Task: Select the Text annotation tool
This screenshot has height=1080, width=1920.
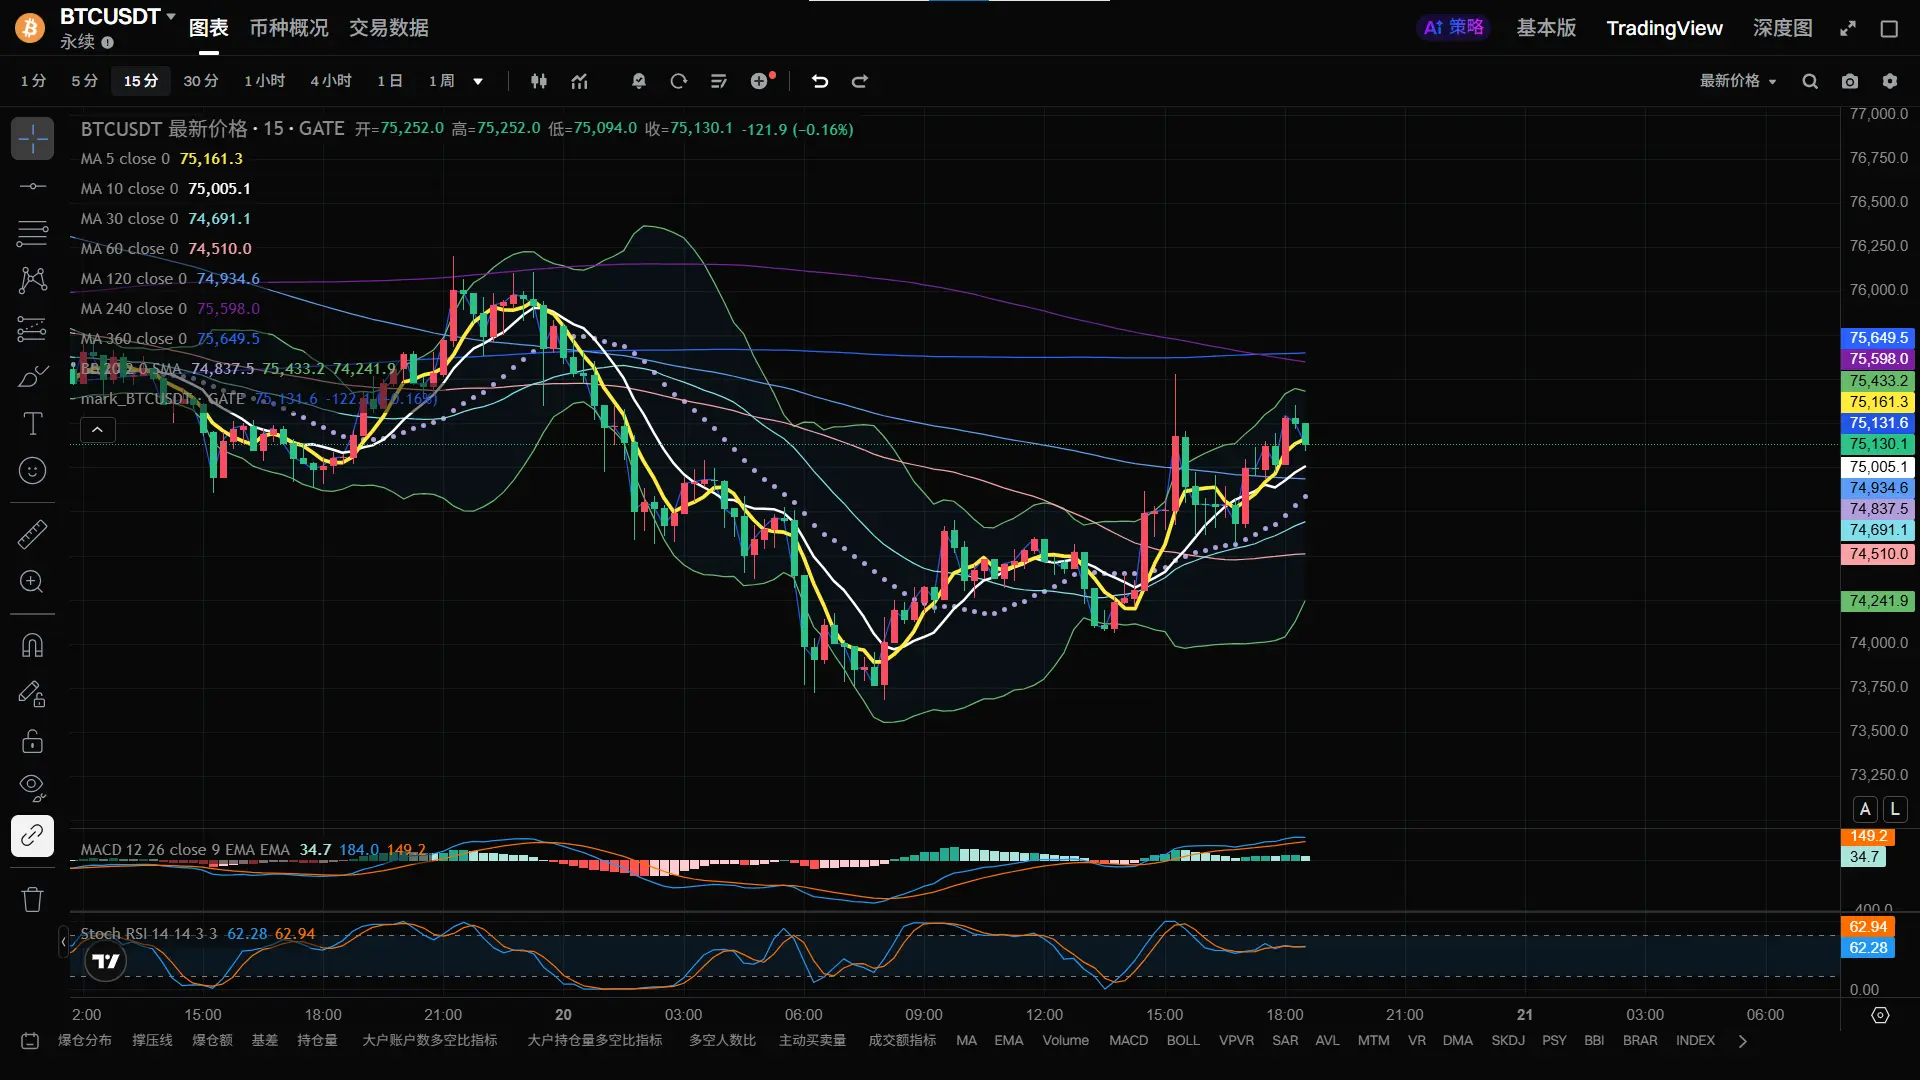Action: click(x=32, y=424)
